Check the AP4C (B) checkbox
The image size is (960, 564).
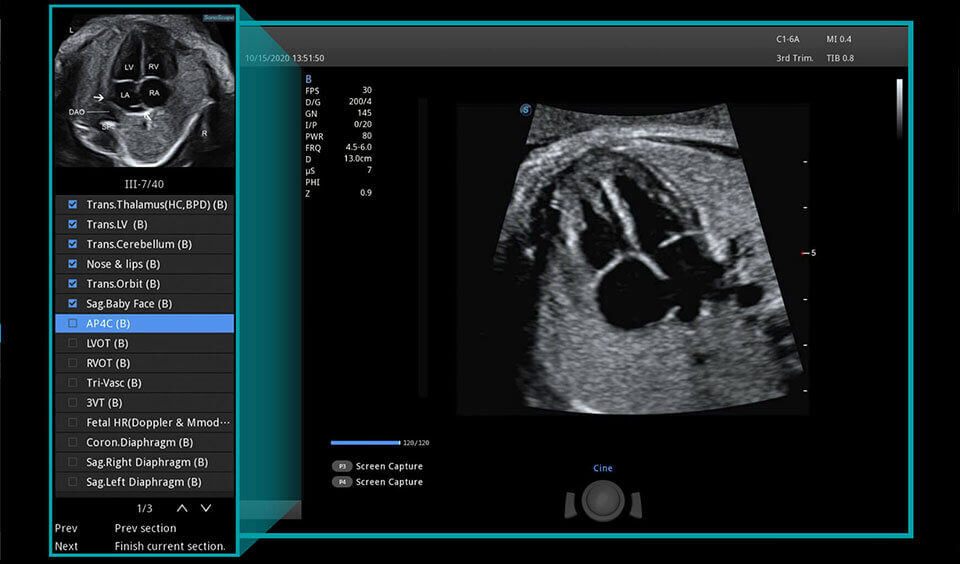72,323
